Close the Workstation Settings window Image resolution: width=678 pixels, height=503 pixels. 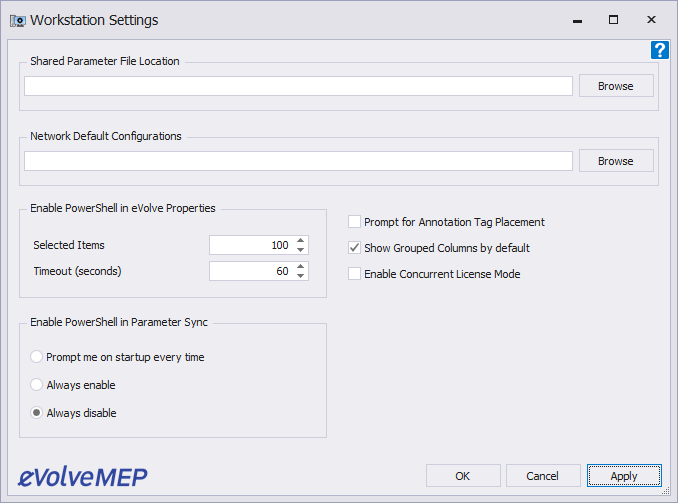pyautogui.click(x=651, y=20)
